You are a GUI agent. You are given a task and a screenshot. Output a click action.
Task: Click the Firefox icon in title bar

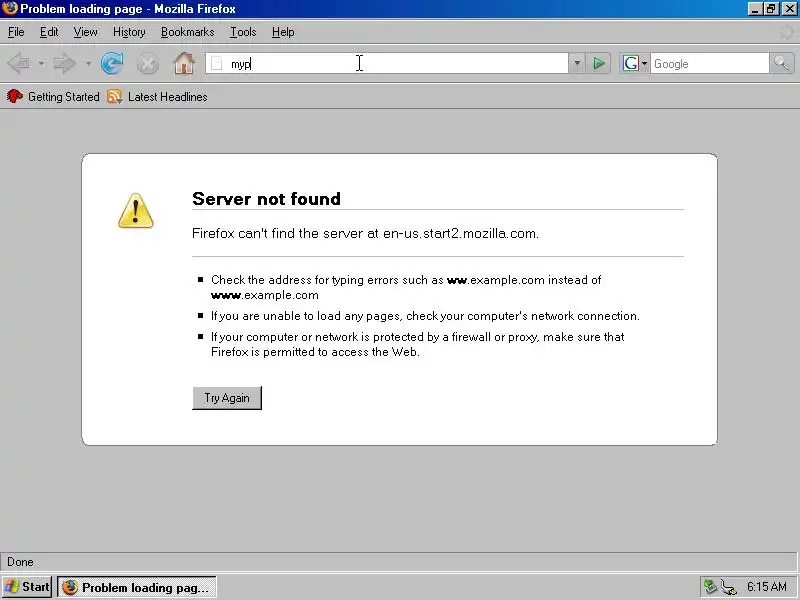click(10, 9)
